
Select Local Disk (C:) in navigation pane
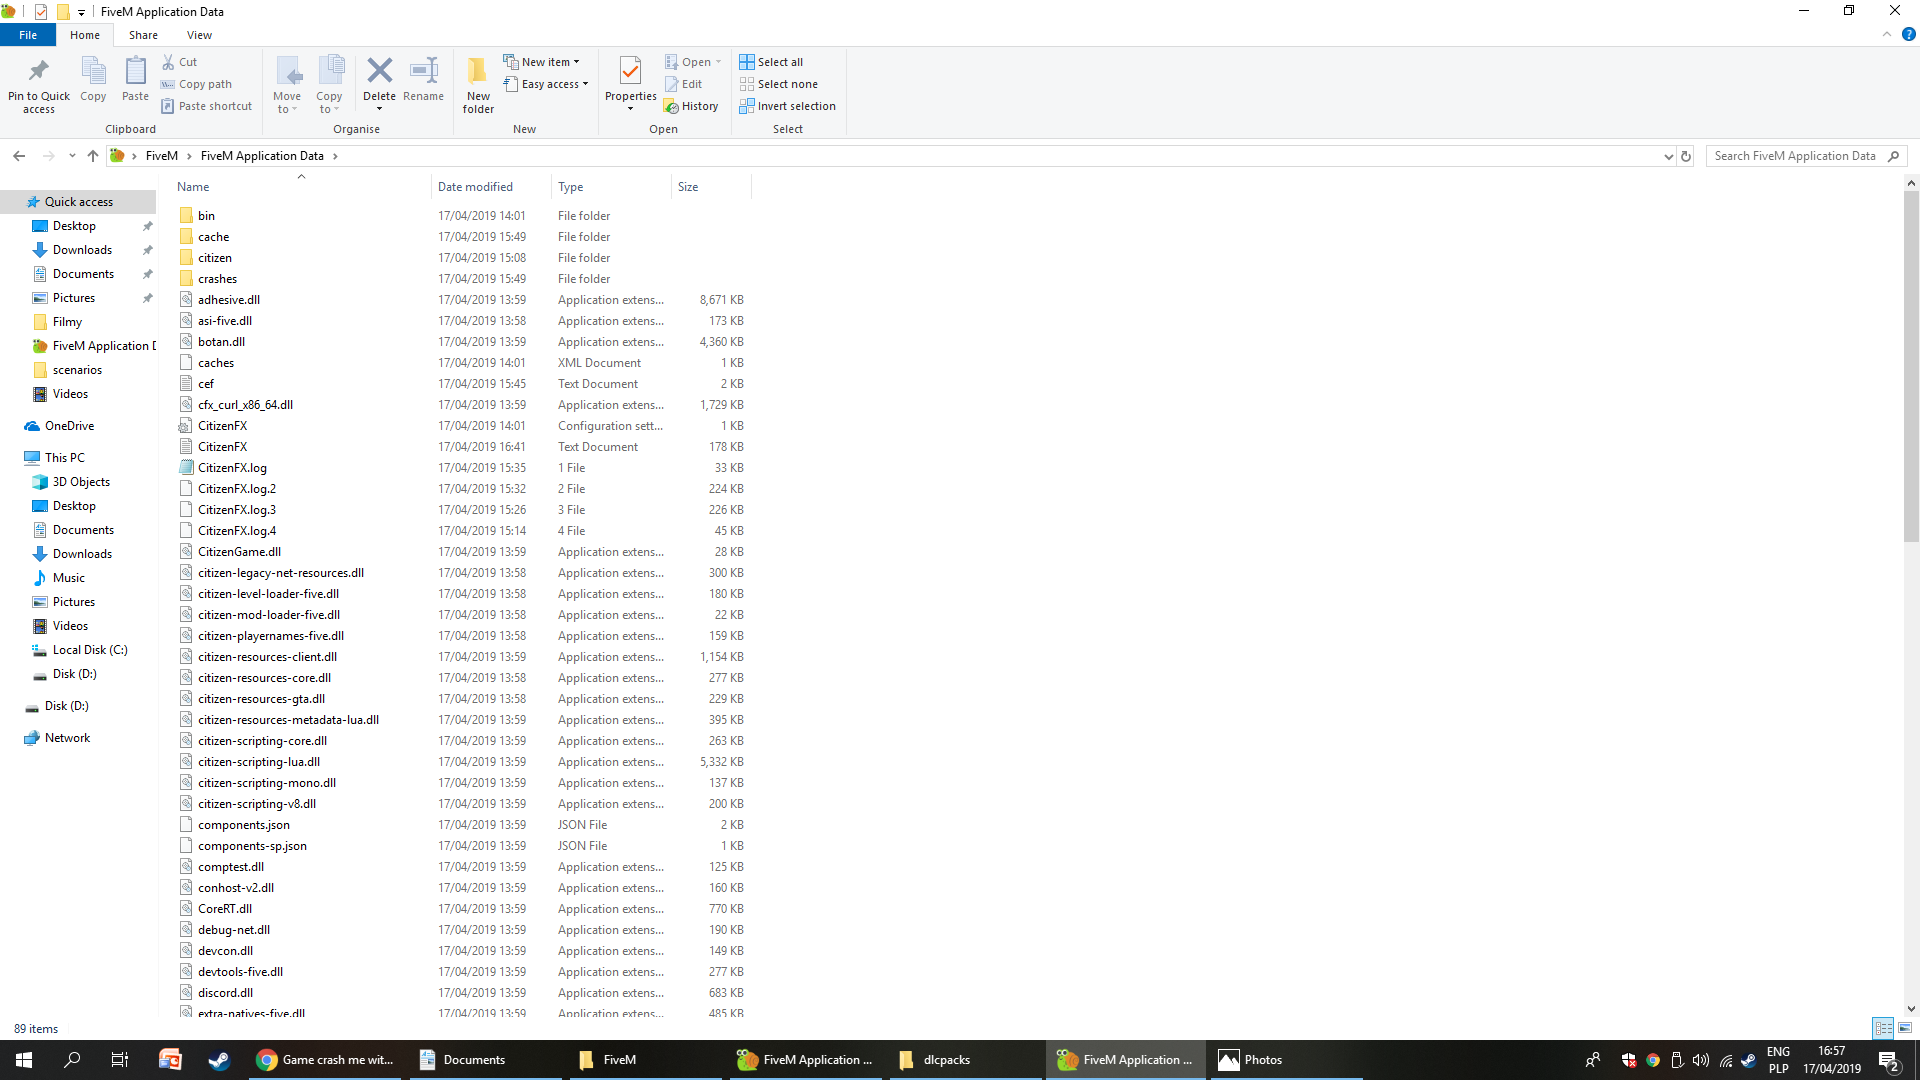point(90,650)
